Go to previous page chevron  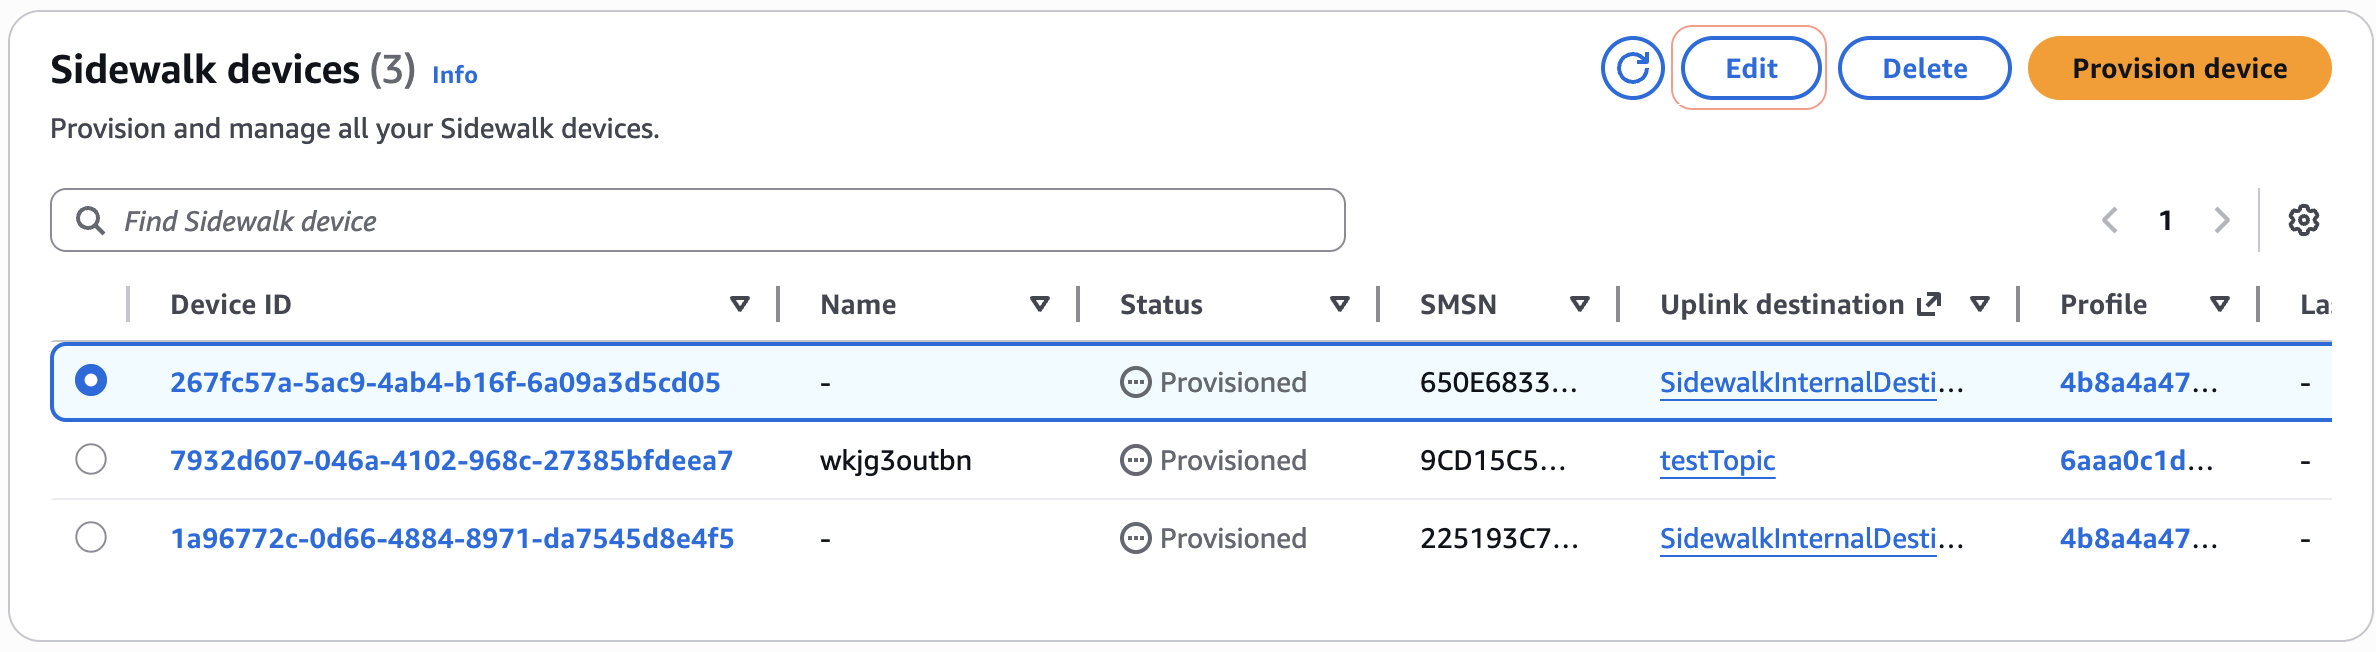point(2110,220)
